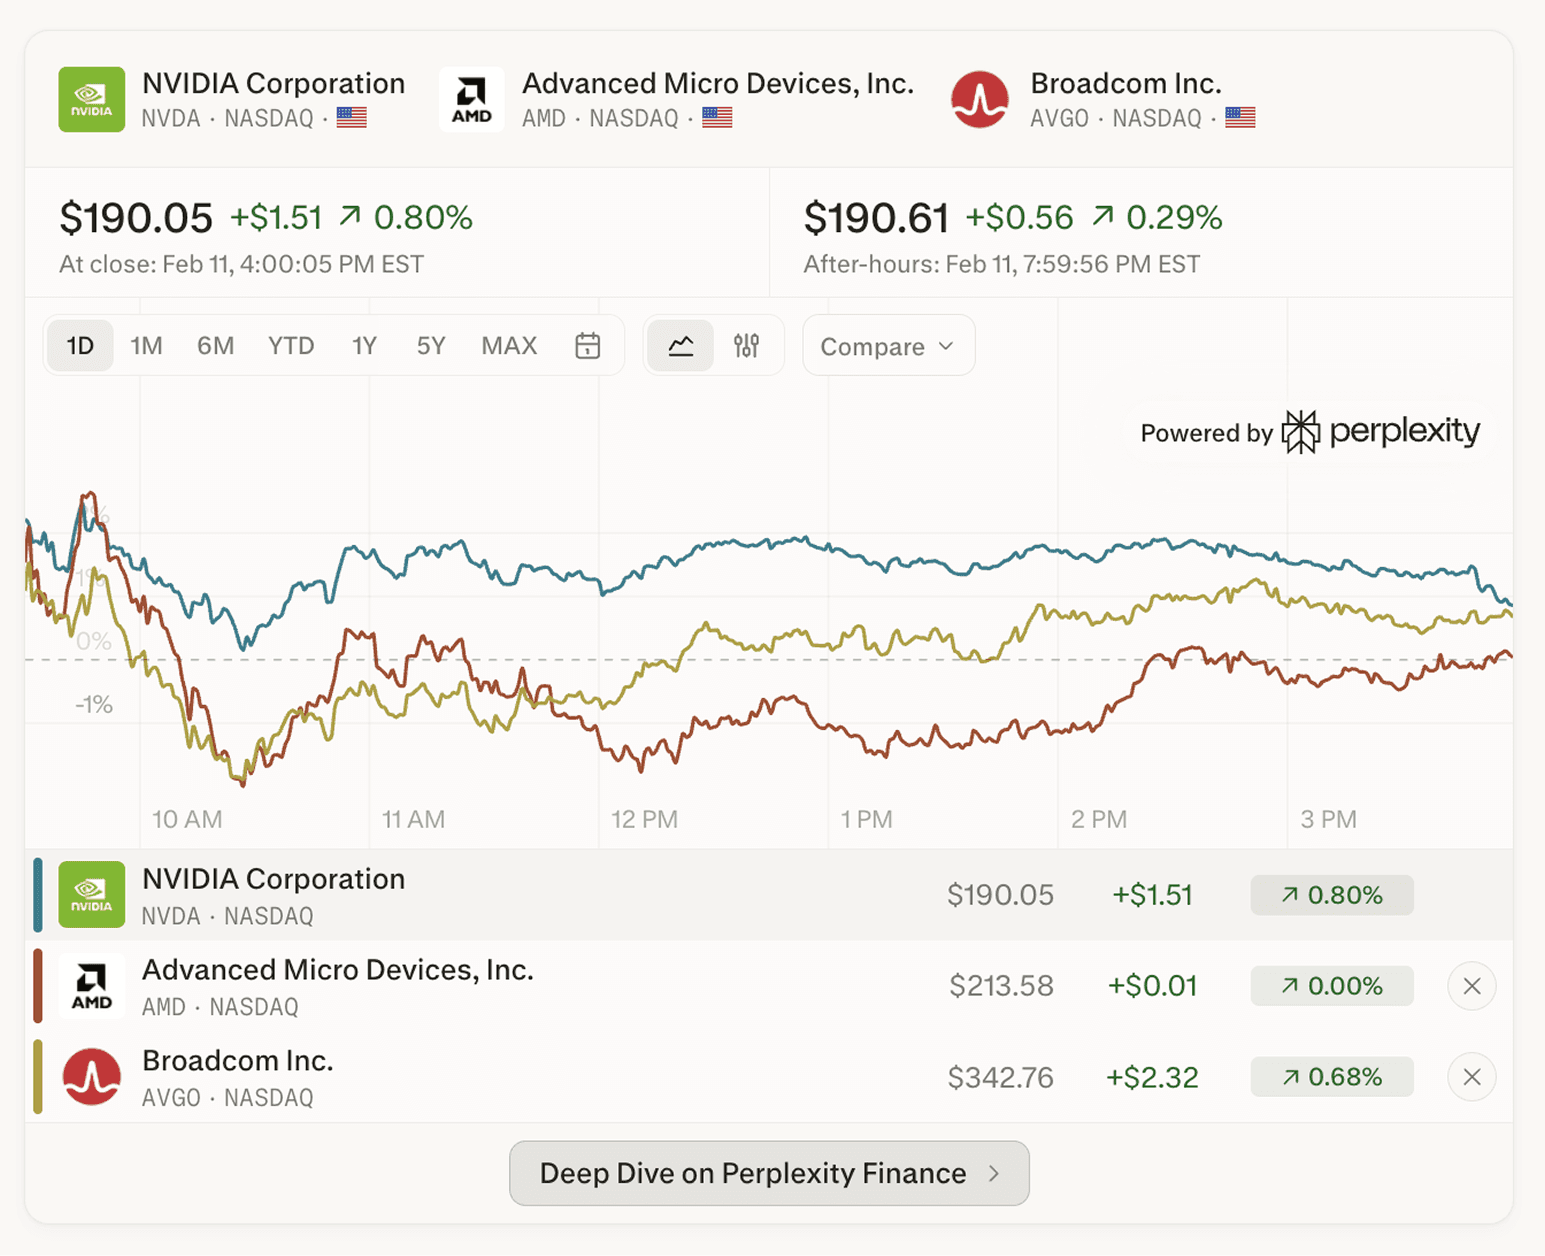Click Broadcom logo in comparison list row
1545x1256 pixels.
(x=91, y=1077)
